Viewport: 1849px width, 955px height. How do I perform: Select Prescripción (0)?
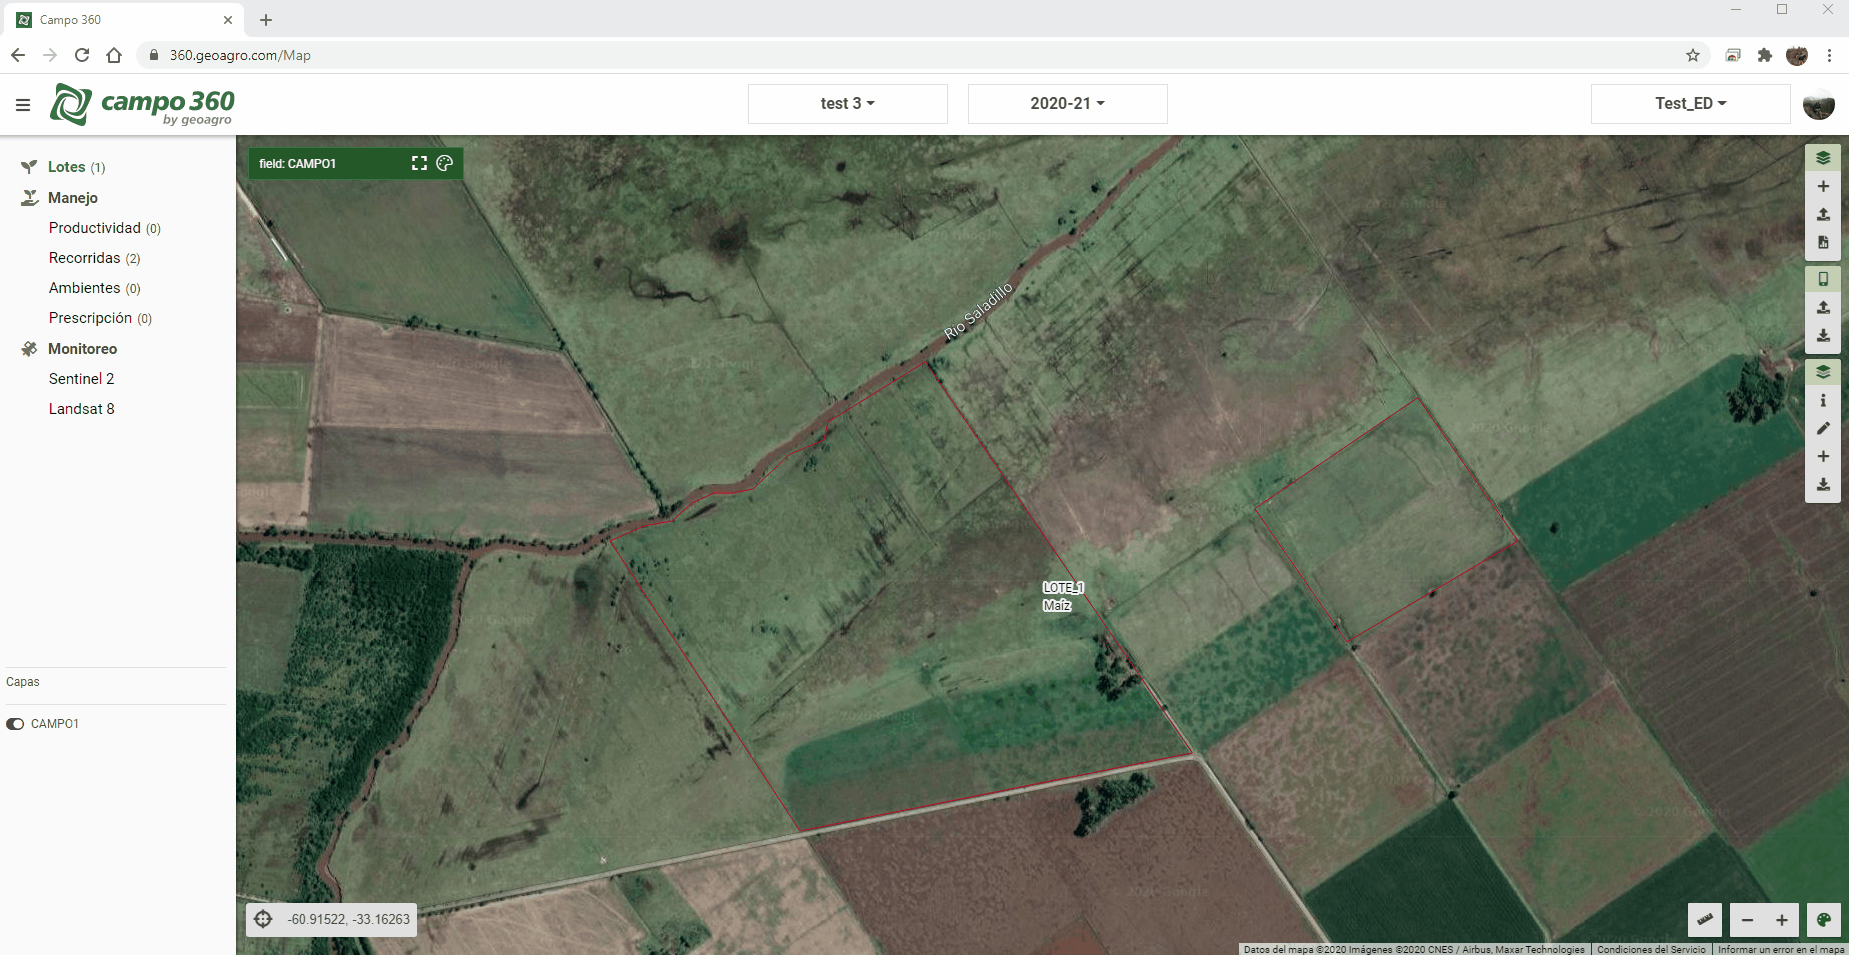point(101,318)
